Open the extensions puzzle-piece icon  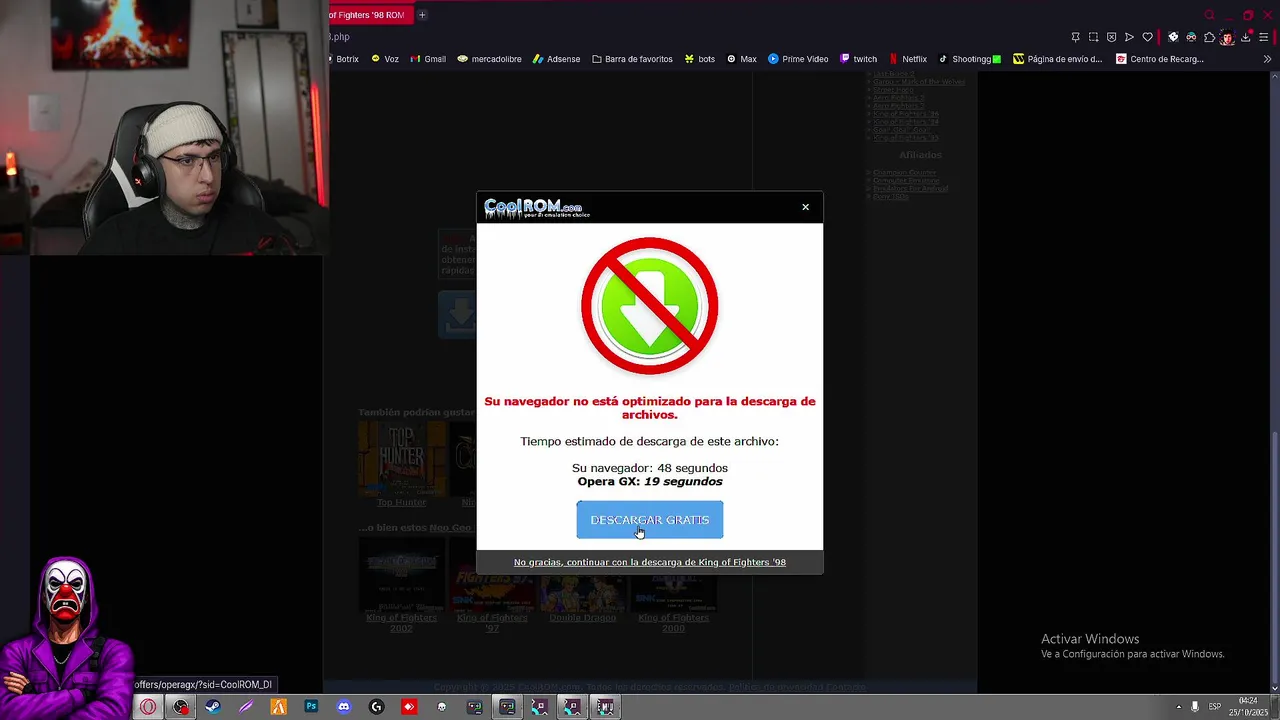pyautogui.click(x=1209, y=37)
